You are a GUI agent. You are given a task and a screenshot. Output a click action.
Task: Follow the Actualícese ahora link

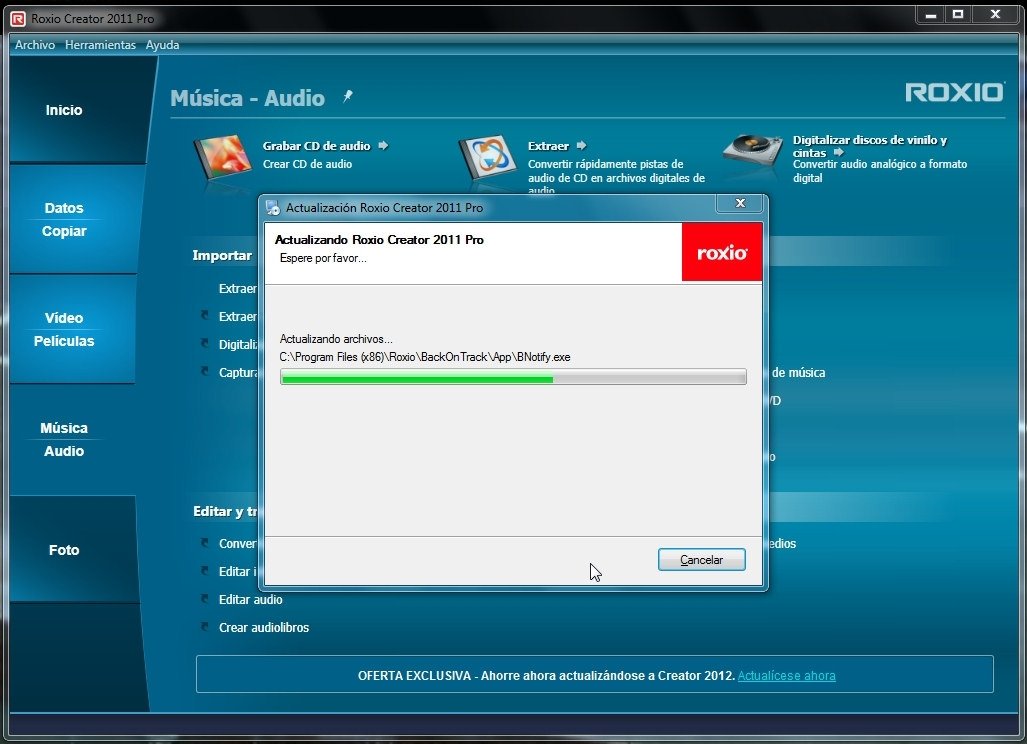point(787,675)
